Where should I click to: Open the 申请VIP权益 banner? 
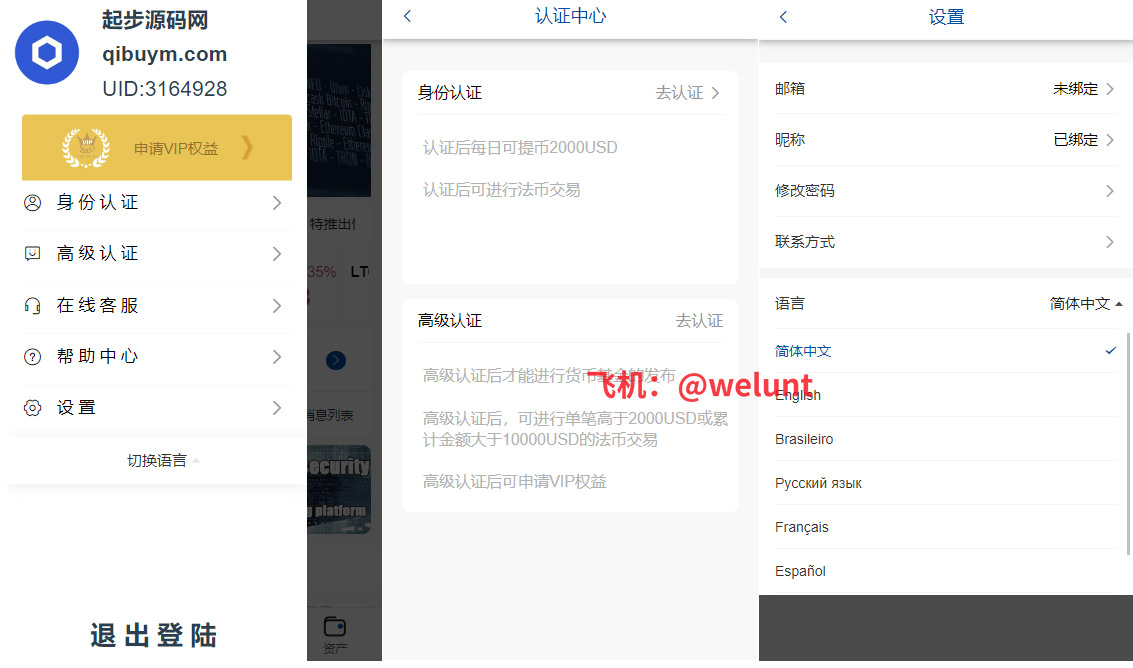click(x=157, y=147)
